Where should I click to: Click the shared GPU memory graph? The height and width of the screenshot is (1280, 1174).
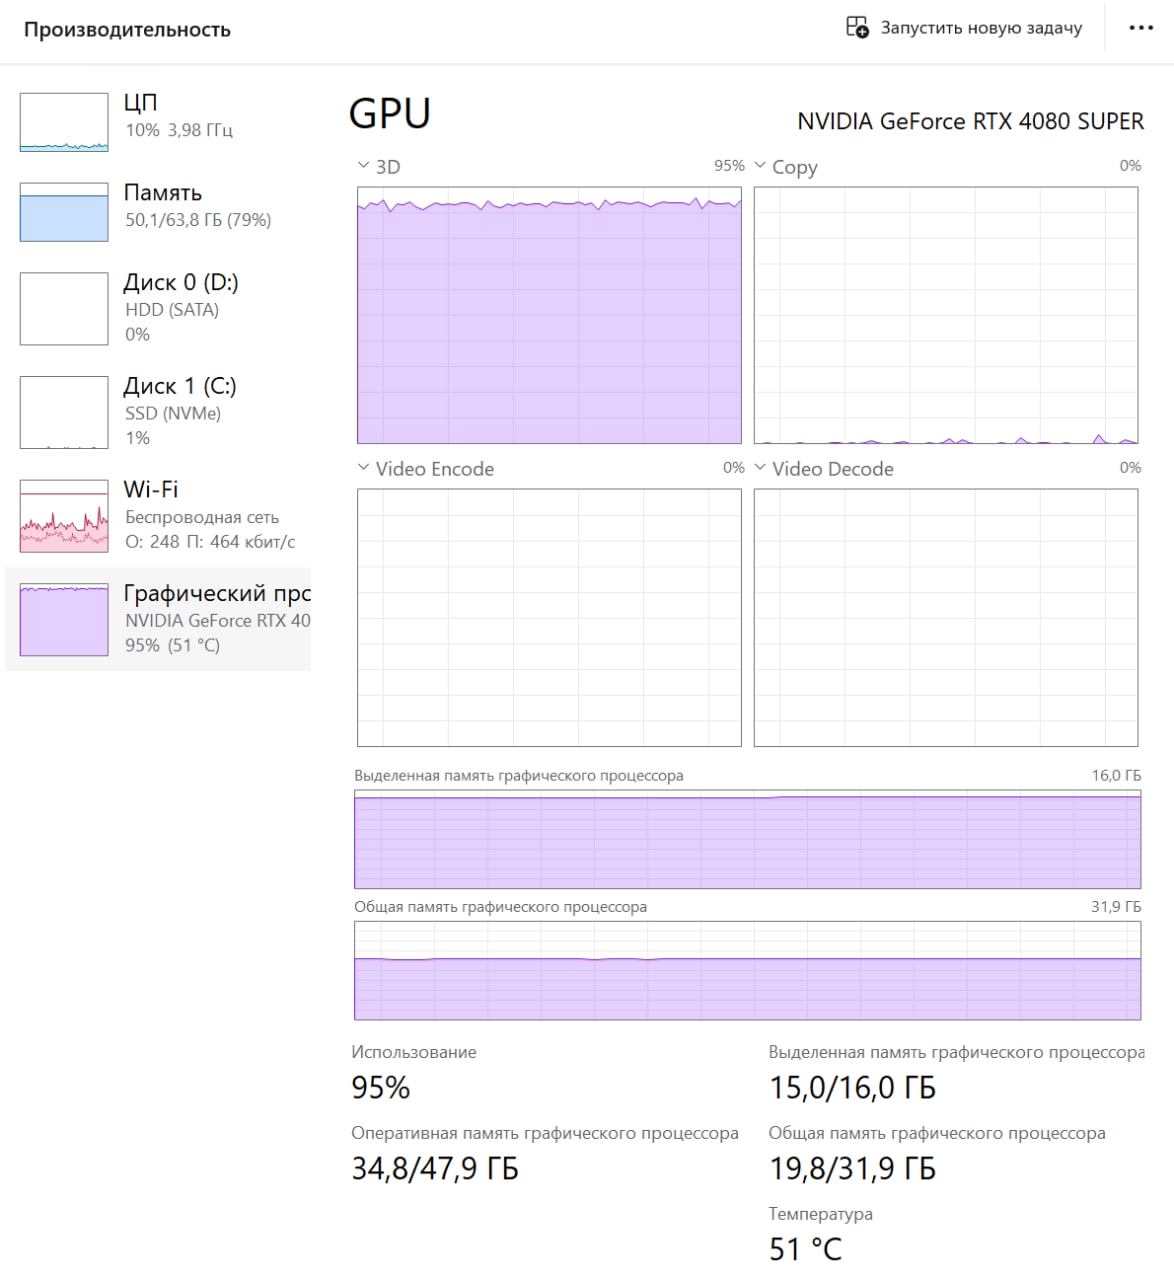coord(747,970)
